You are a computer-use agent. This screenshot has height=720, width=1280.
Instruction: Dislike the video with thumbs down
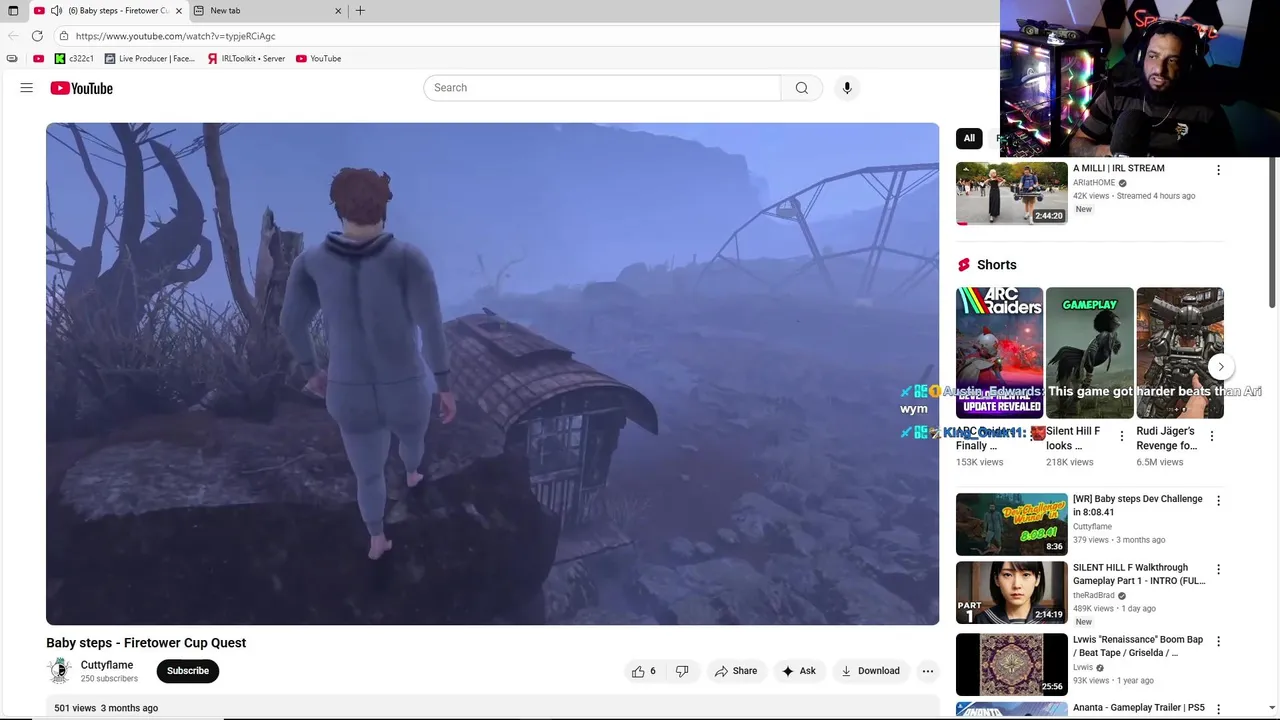coord(682,671)
